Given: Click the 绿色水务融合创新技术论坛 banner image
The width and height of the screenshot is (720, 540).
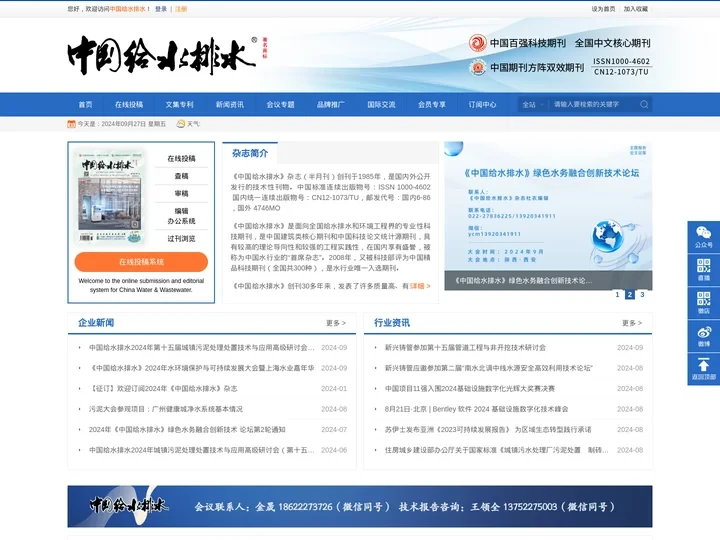Looking at the screenshot, I should tap(548, 216).
